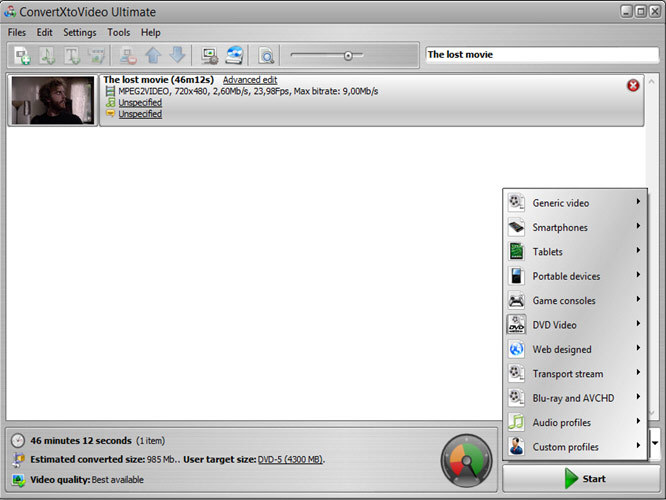Expand the DVD Video submenu
The height and width of the screenshot is (500, 666).
tap(575, 325)
